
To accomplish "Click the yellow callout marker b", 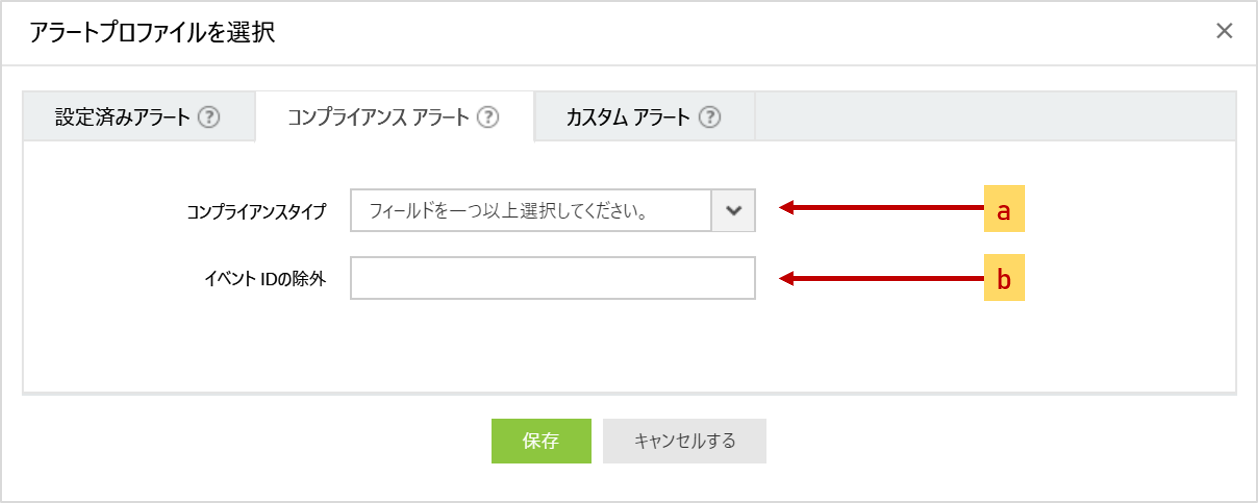I will pos(1004,280).
